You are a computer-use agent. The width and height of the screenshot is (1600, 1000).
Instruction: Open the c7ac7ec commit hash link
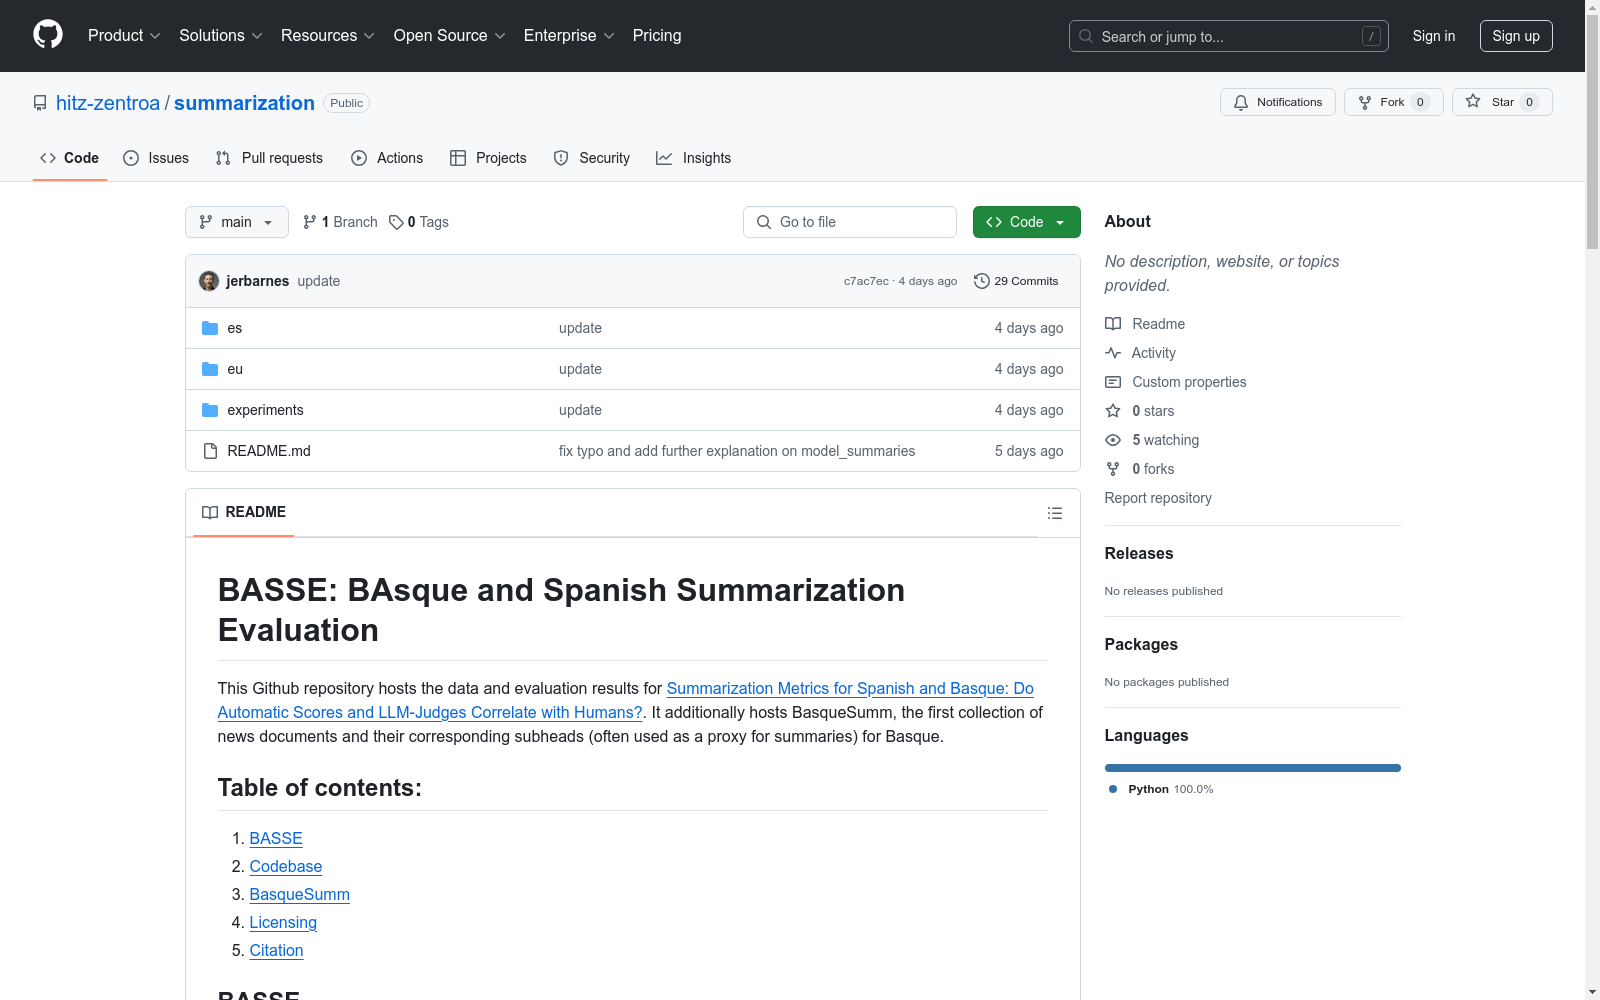click(x=866, y=281)
